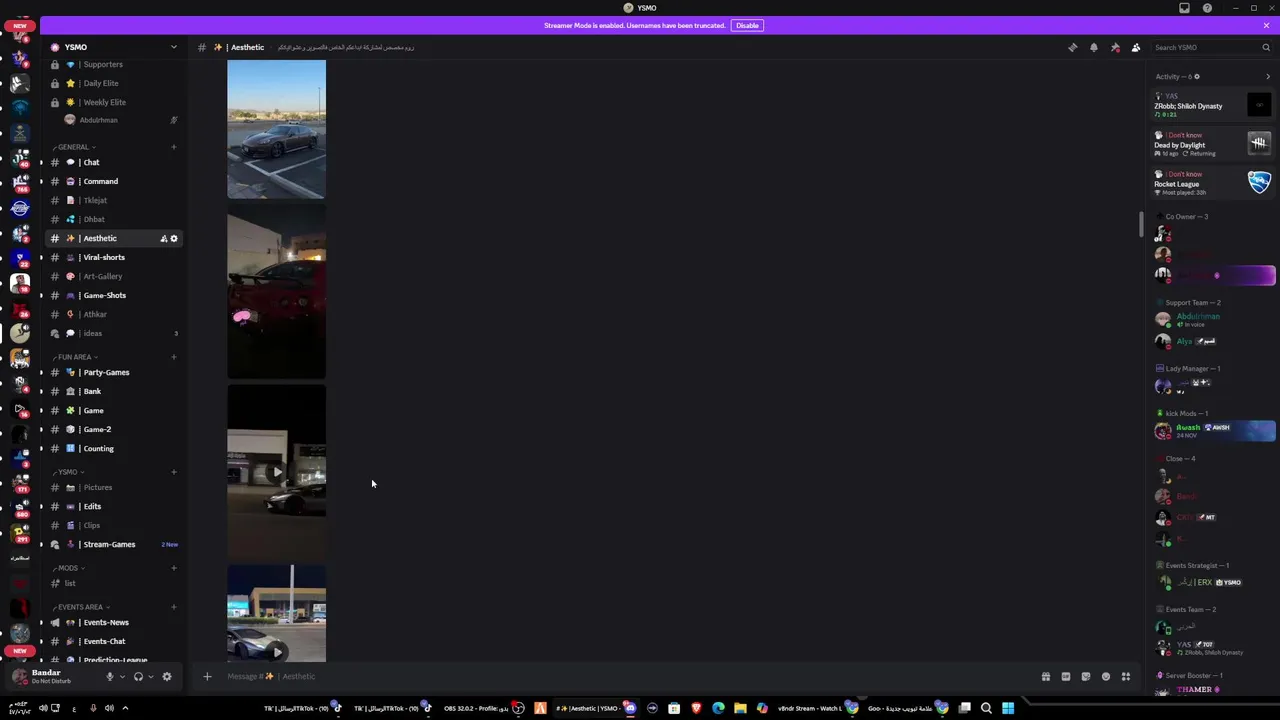Open notification settings bell icon
1280x720 pixels.
tap(1094, 47)
